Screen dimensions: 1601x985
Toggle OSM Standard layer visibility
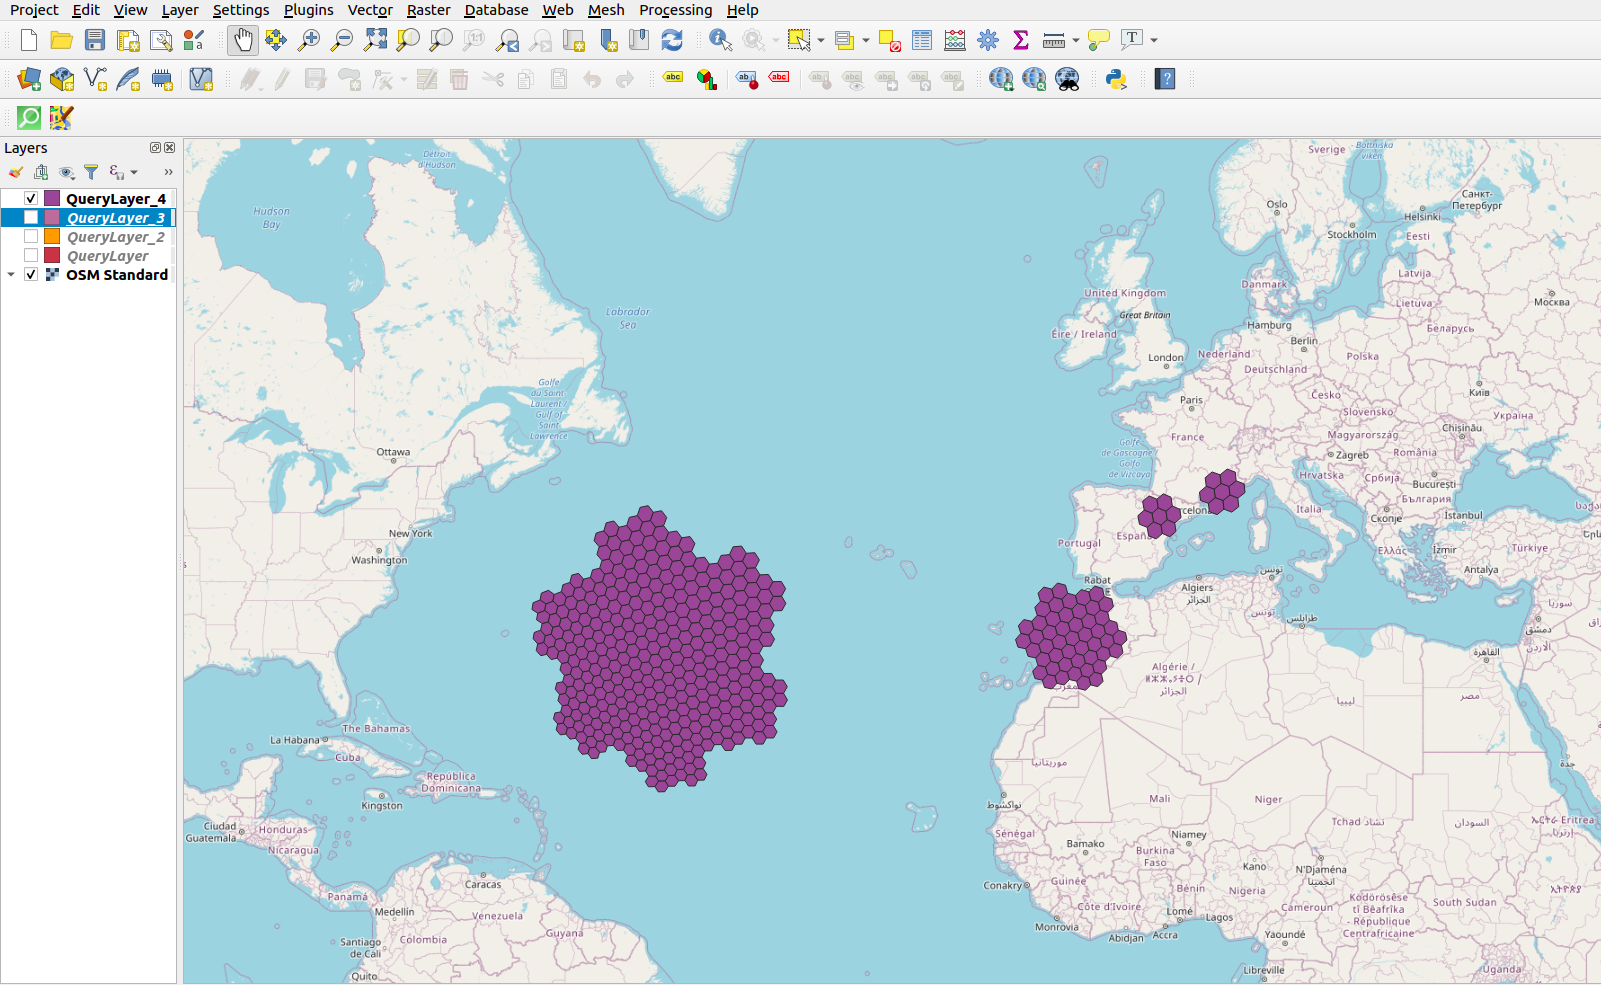coord(31,275)
